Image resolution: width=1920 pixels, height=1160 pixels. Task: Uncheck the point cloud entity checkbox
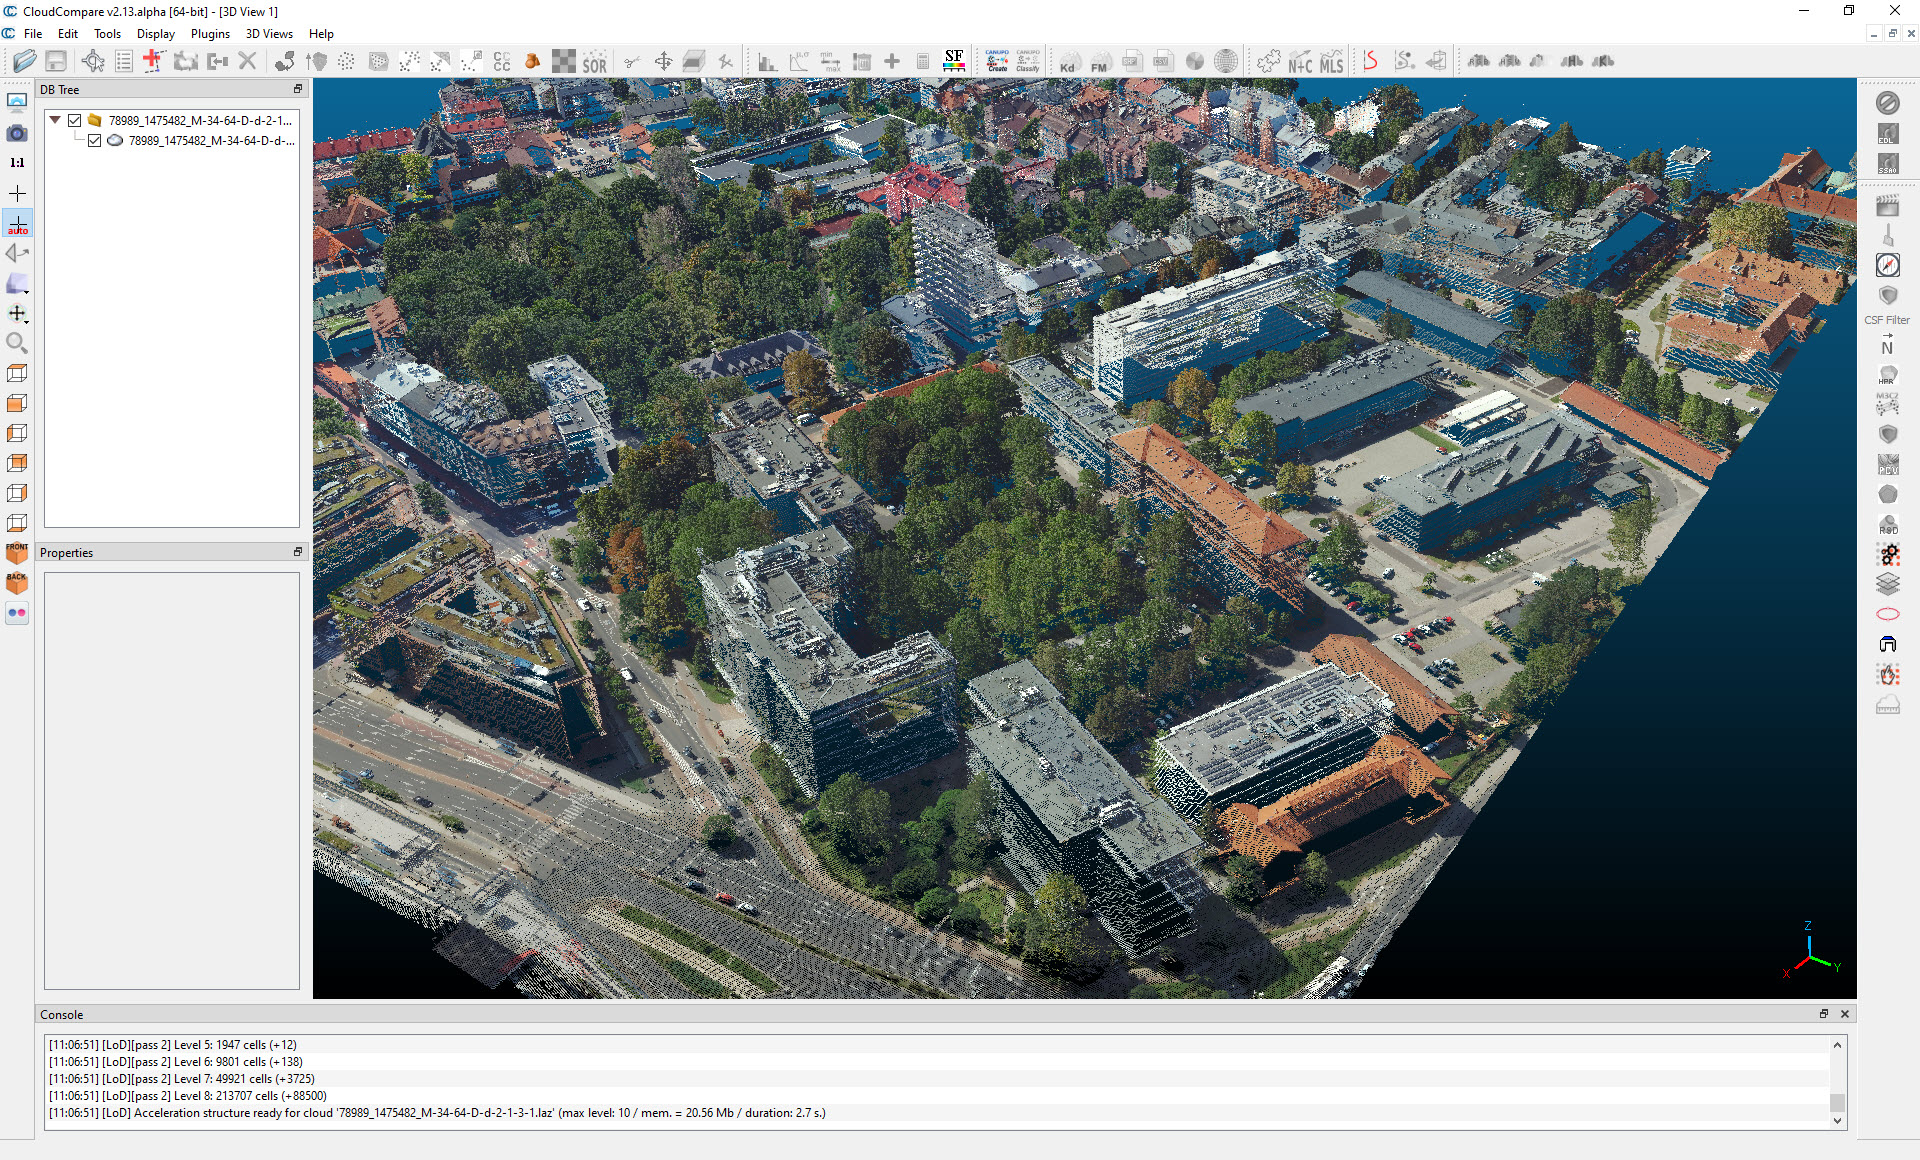(x=95, y=141)
